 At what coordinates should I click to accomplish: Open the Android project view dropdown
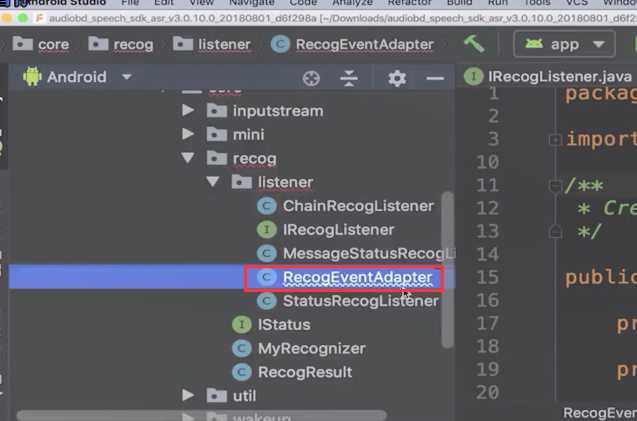(126, 77)
